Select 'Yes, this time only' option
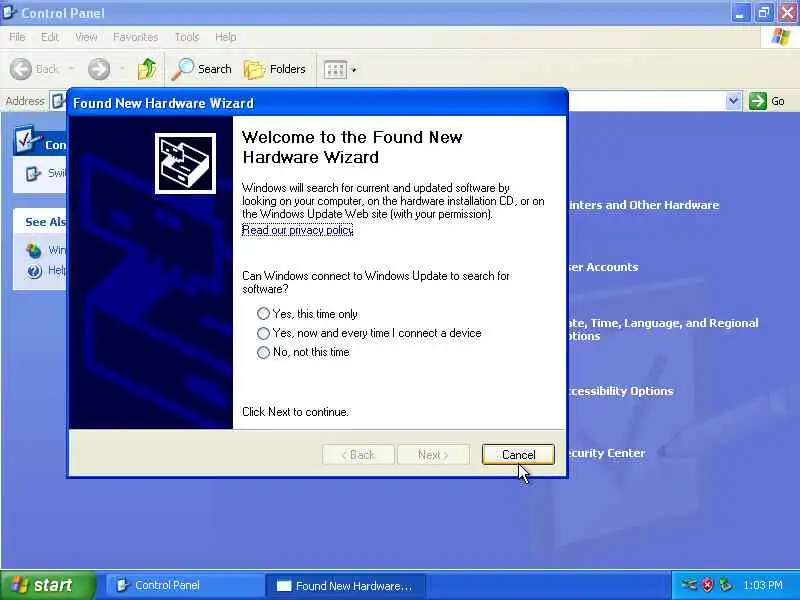Viewport: 800px width, 600px height. [263, 313]
